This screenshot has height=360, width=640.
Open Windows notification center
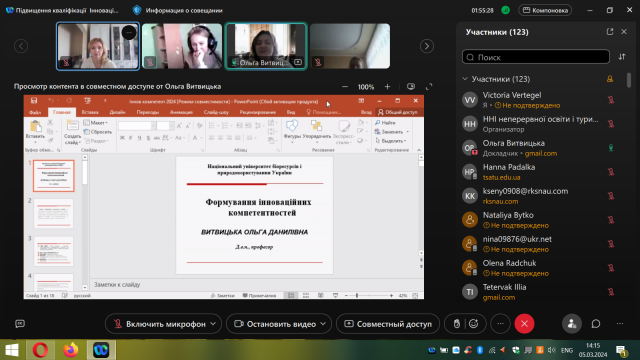(622, 351)
